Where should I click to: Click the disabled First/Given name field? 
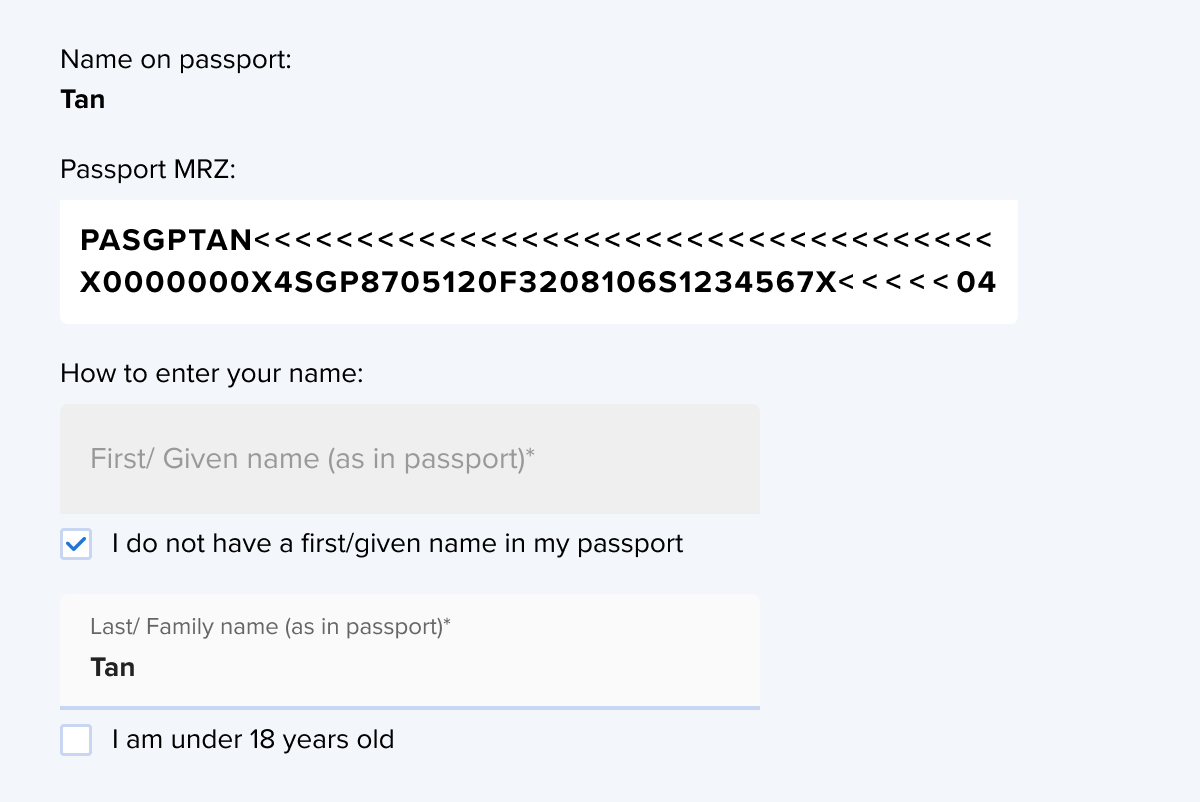click(x=410, y=459)
